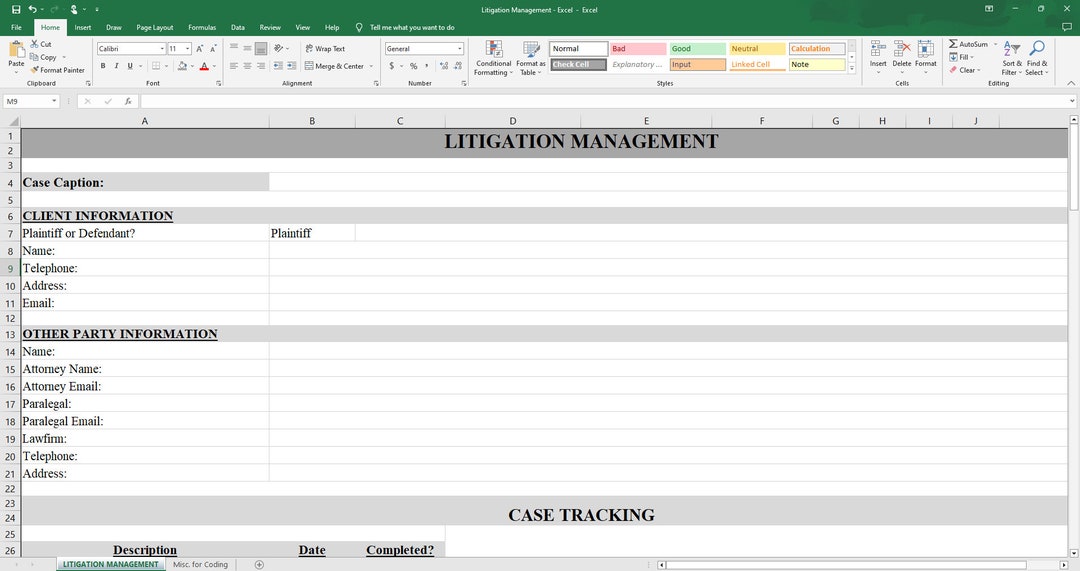Top-align the cell text
The height and width of the screenshot is (571, 1080).
pos(234,48)
